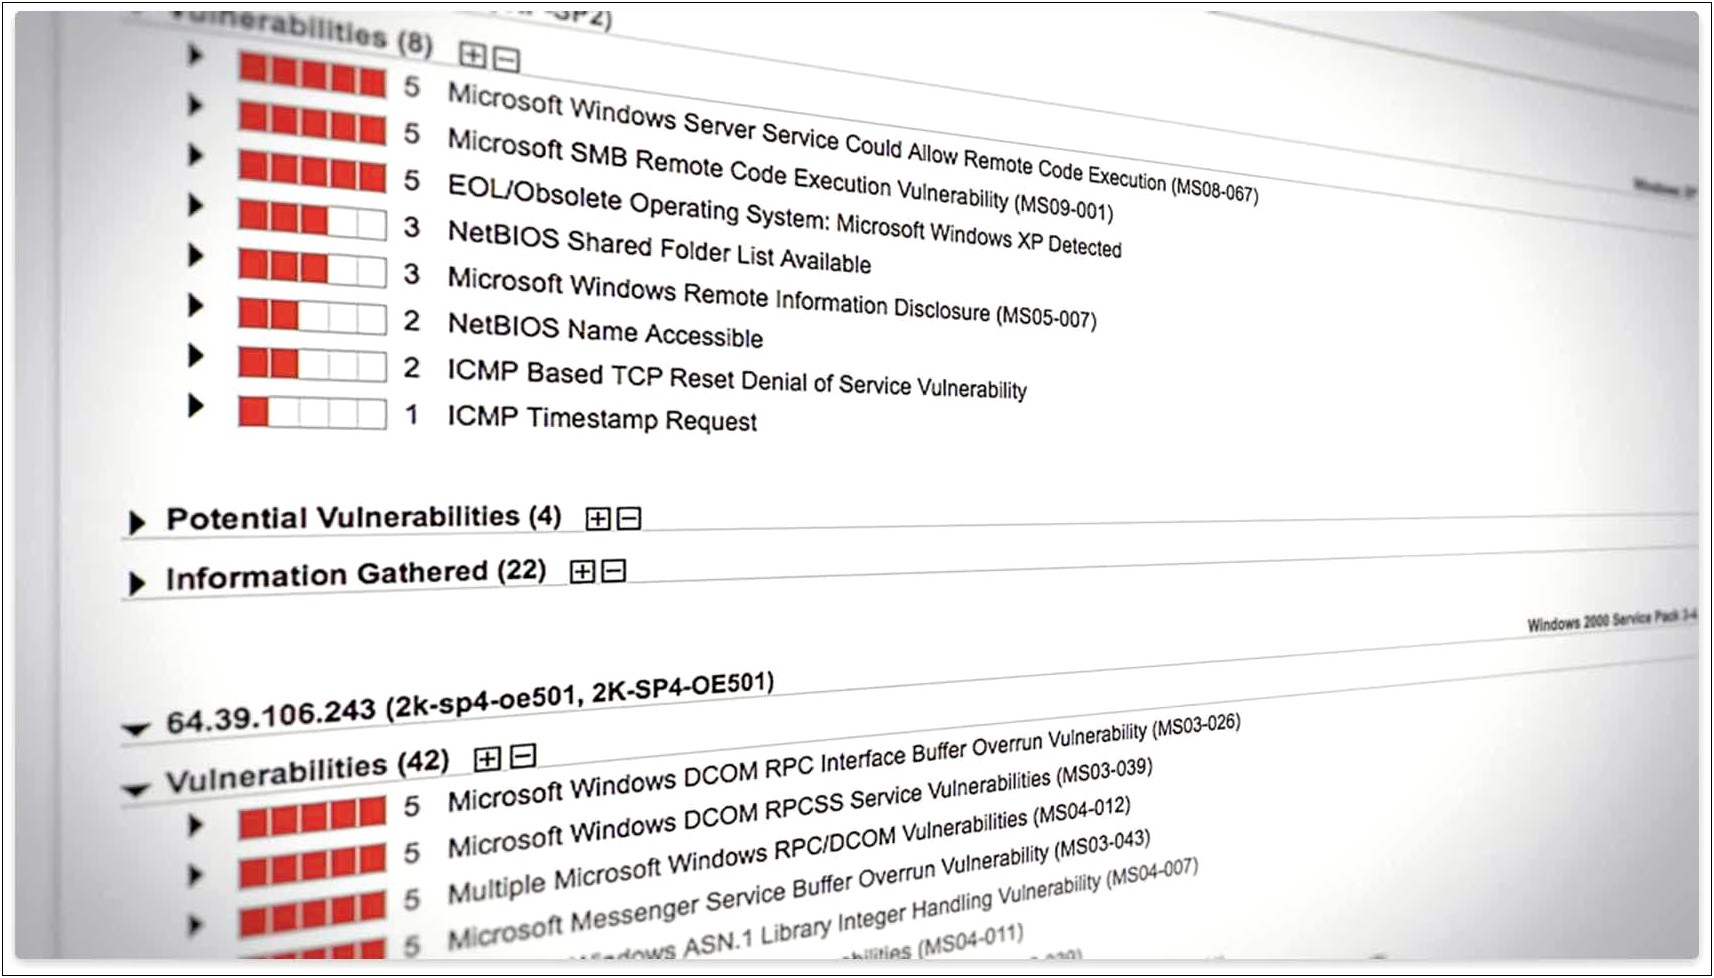Screen dimensions: 1714x978
Task: Expand the ICMP Based TCP Reset row
Action: [x=195, y=356]
